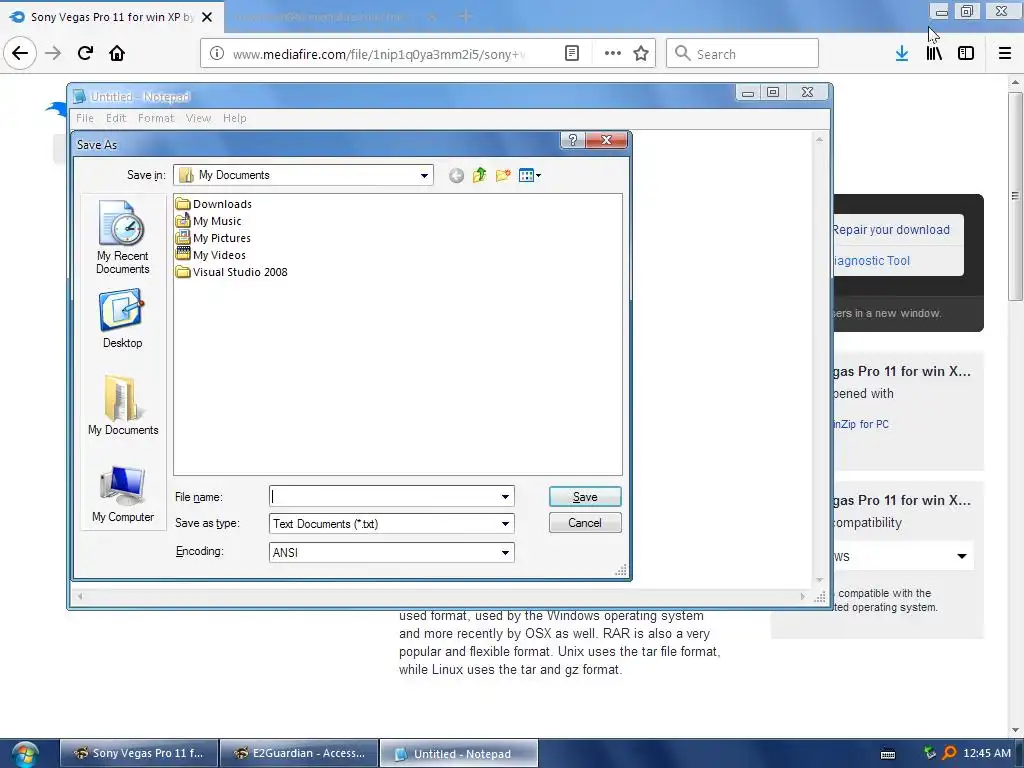Viewport: 1024px width, 768px height.
Task: Open Notepad File menu
Action: coord(85,118)
